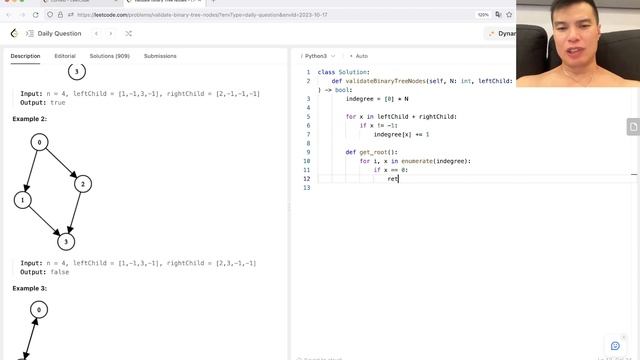Go to previous question arrow
The image size is (640, 360).
tap(96, 33)
